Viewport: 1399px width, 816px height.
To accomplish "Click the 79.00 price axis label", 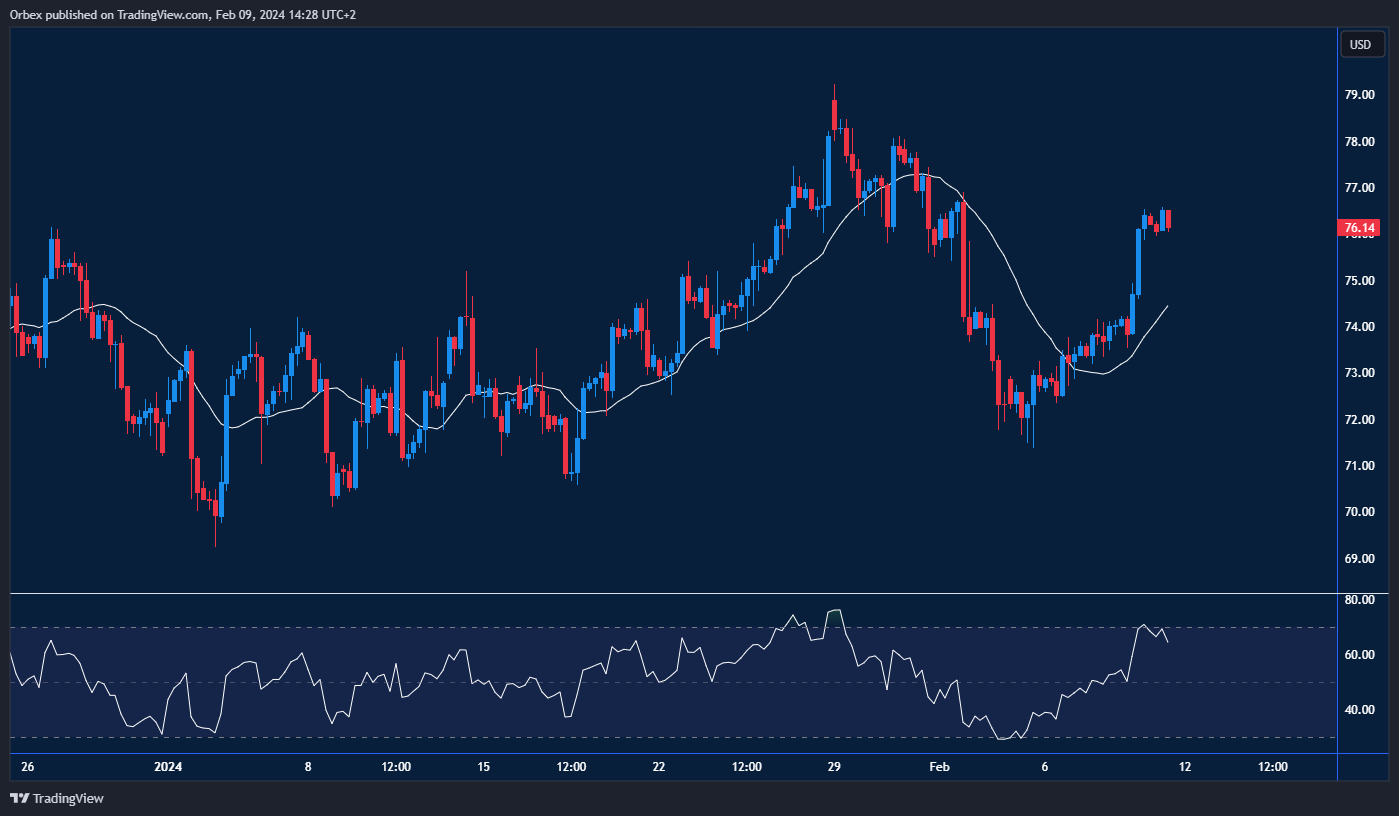I will (1359, 96).
